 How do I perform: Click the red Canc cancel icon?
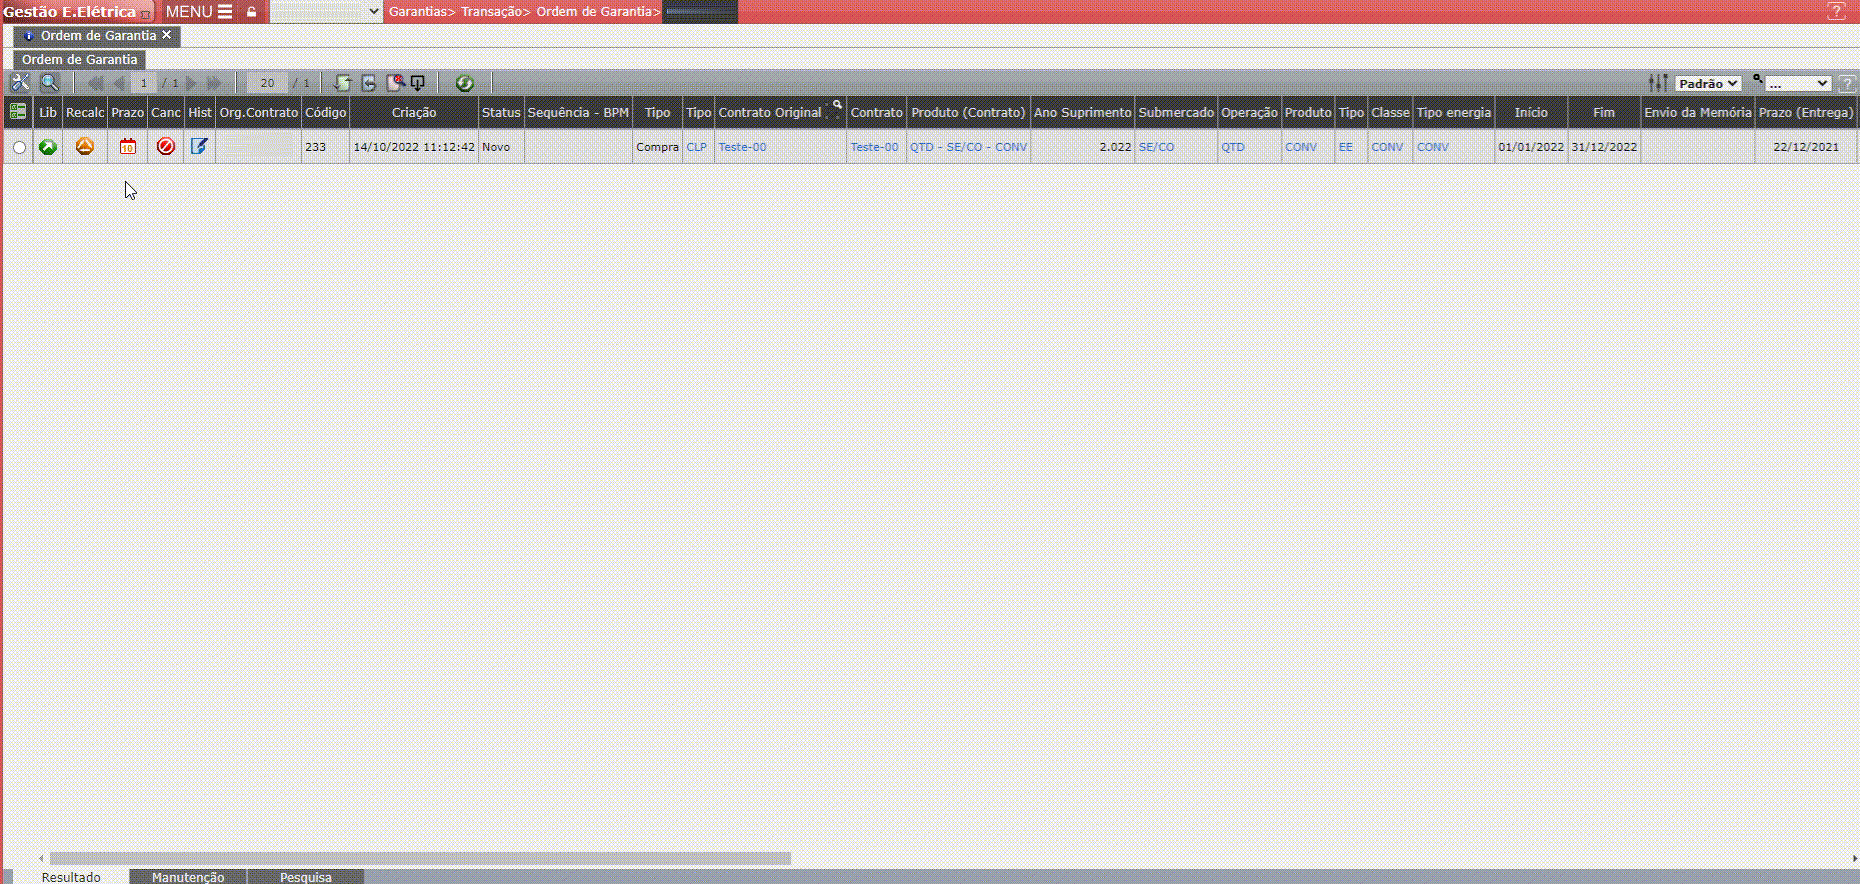(x=166, y=147)
